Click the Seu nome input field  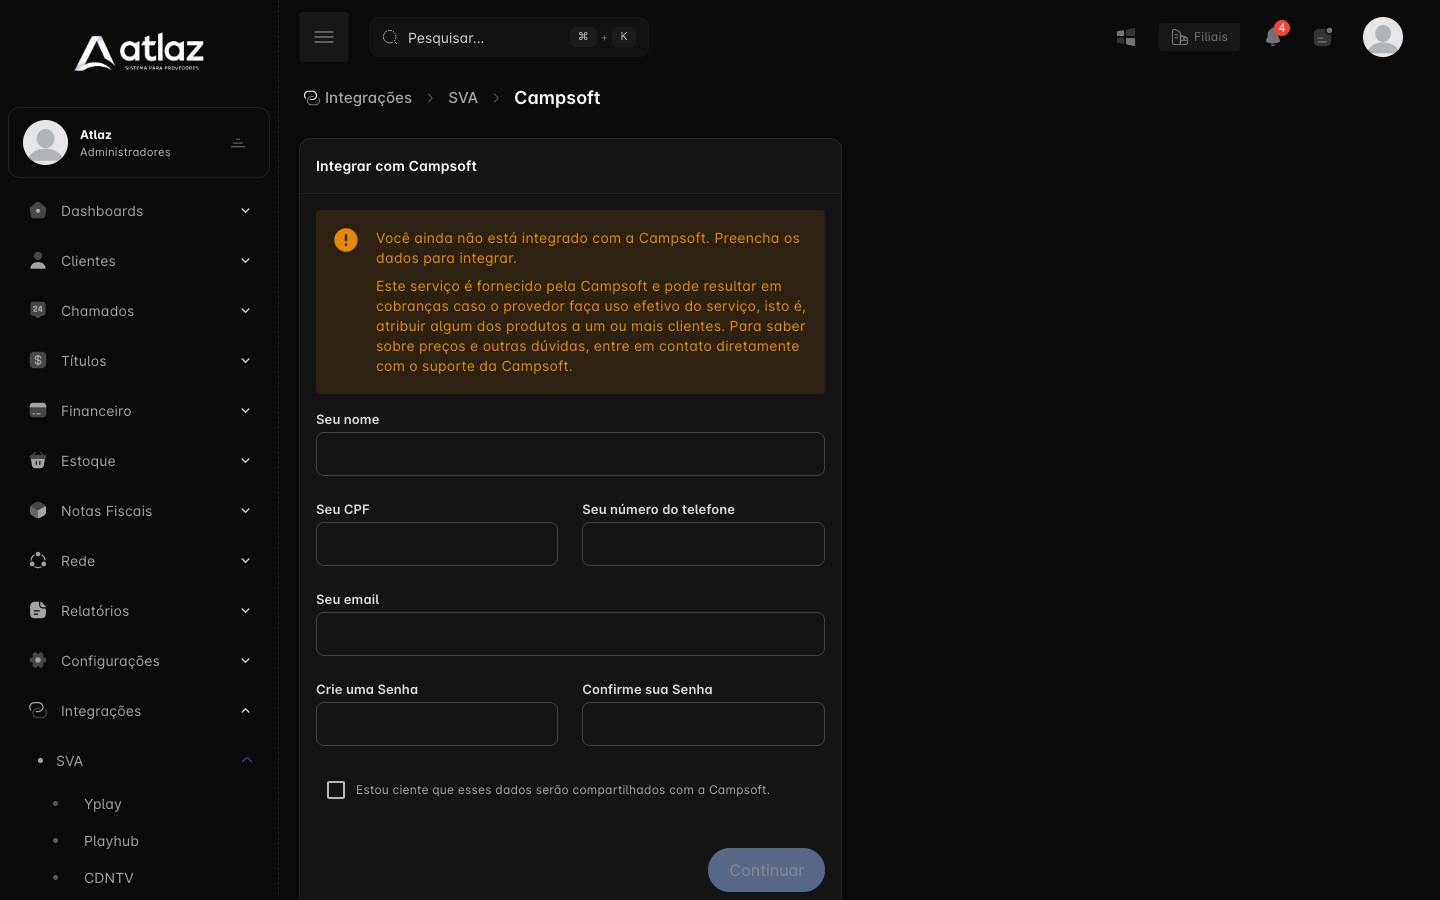570,454
